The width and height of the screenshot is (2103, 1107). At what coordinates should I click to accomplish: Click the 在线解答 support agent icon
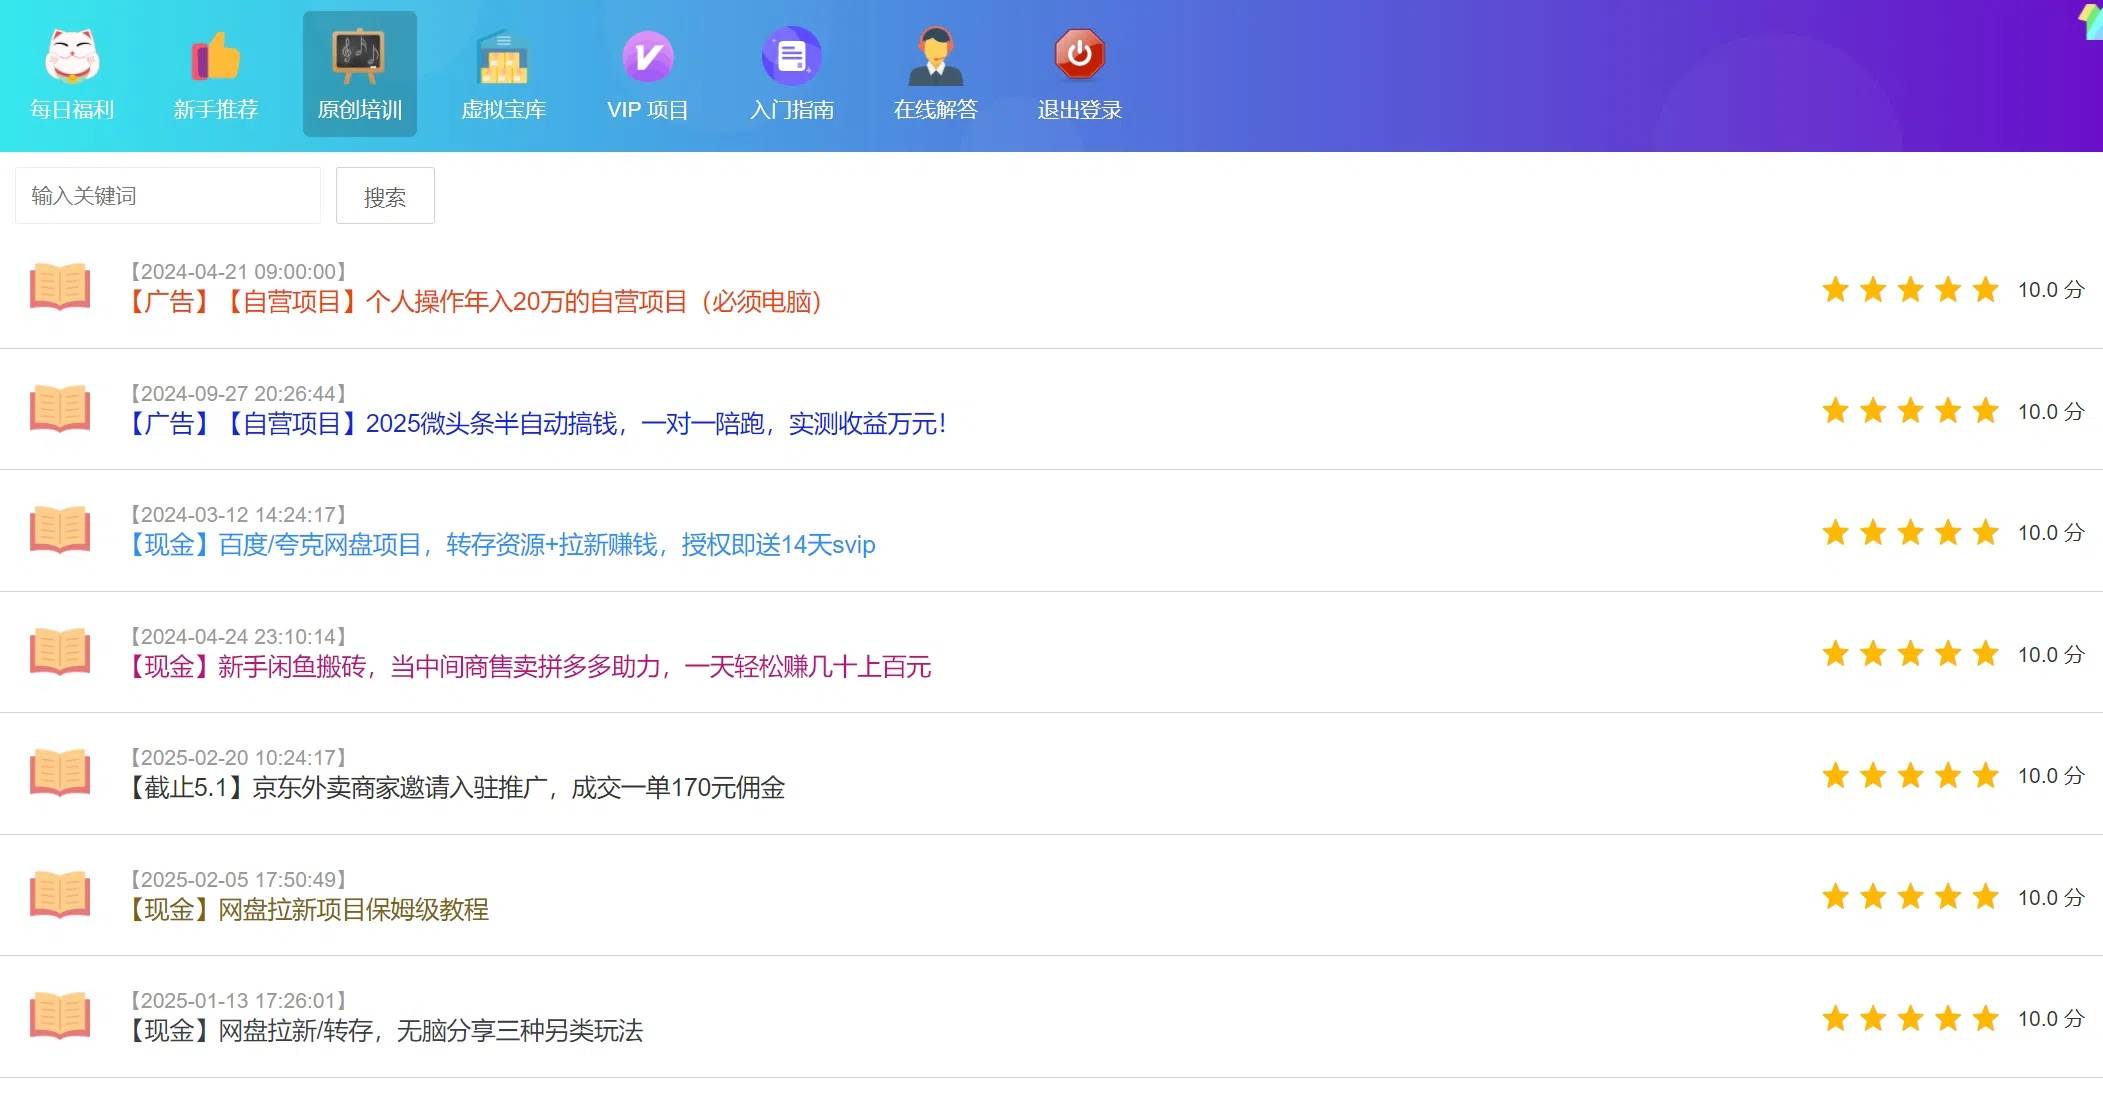[936, 56]
